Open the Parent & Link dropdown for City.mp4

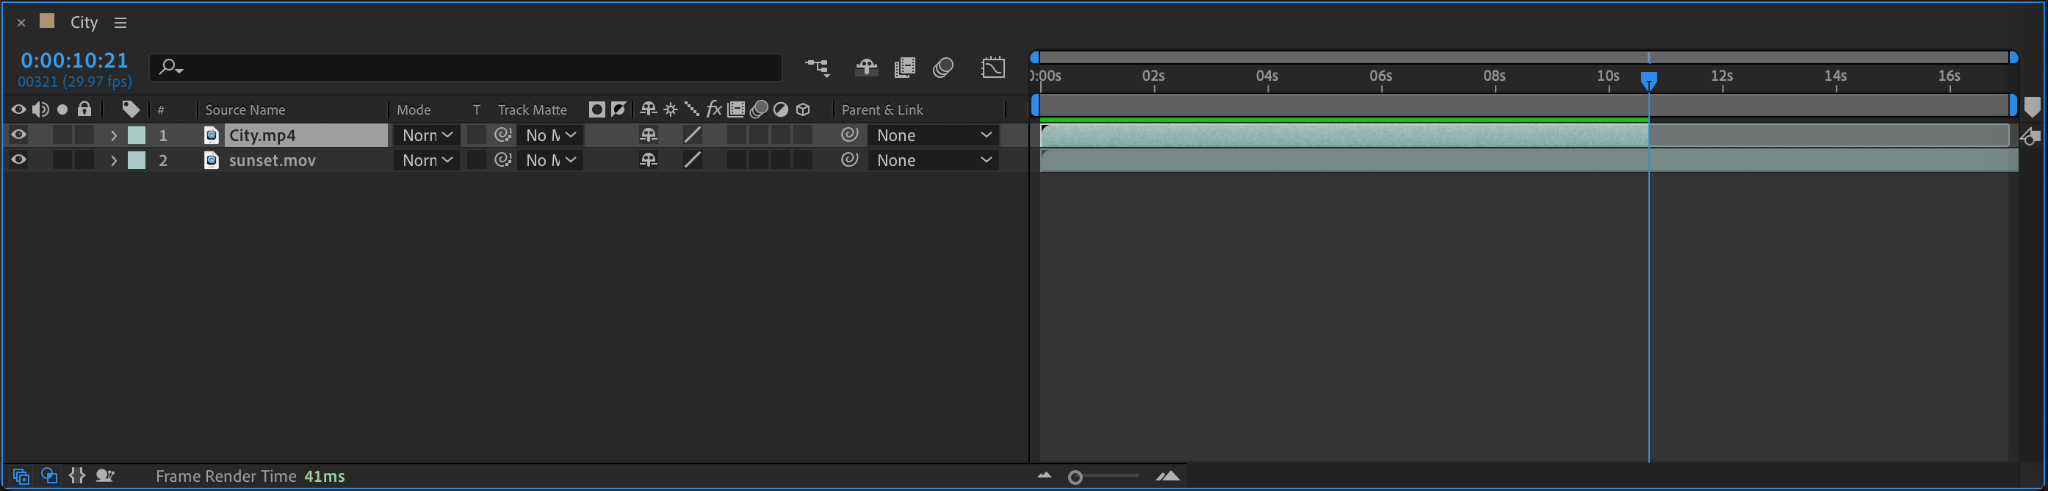pos(933,135)
